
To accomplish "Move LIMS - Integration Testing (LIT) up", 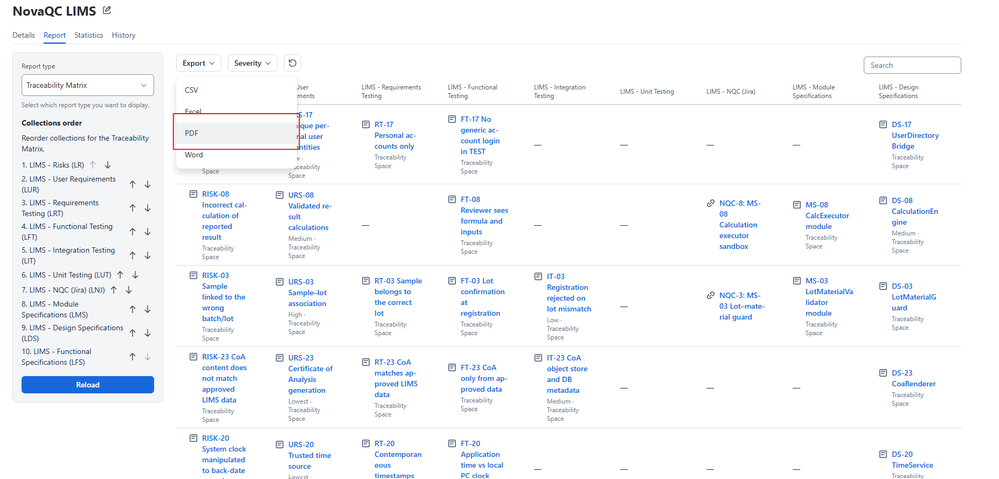I will click(133, 255).
